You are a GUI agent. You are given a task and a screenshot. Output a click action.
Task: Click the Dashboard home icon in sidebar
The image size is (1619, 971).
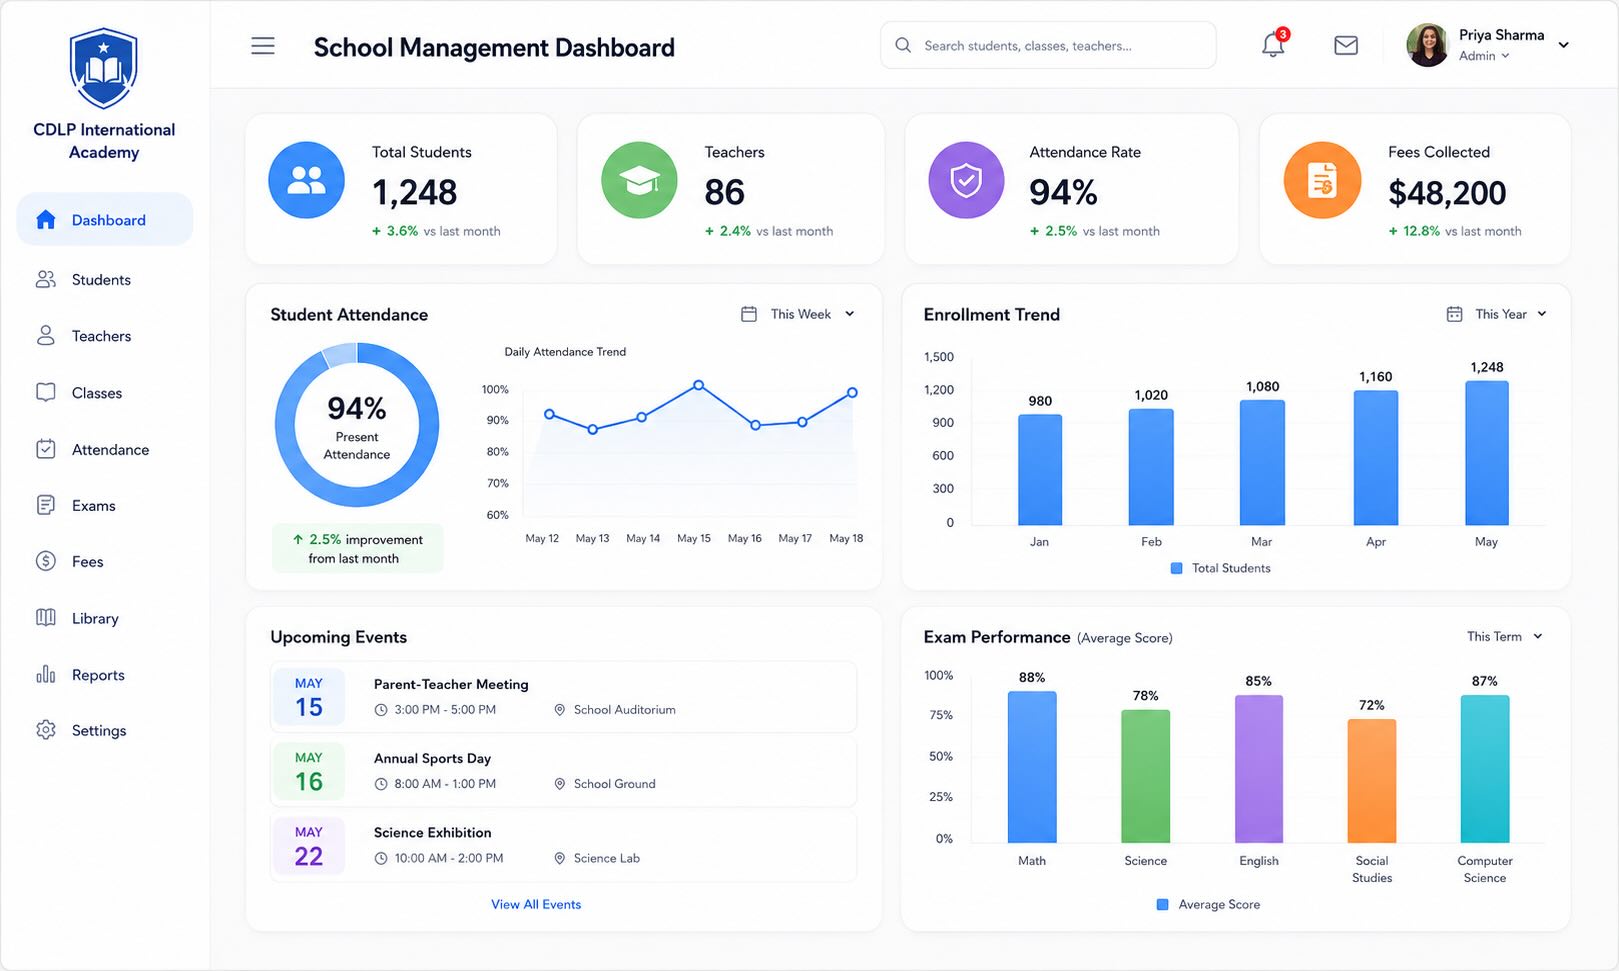coord(46,219)
